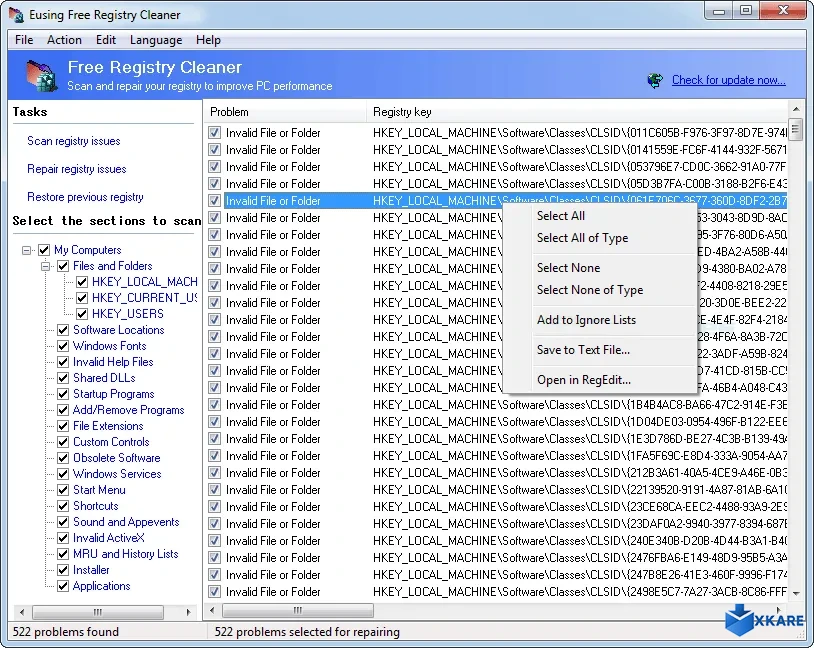Click '522 problems selected for repairing' status

point(307,632)
